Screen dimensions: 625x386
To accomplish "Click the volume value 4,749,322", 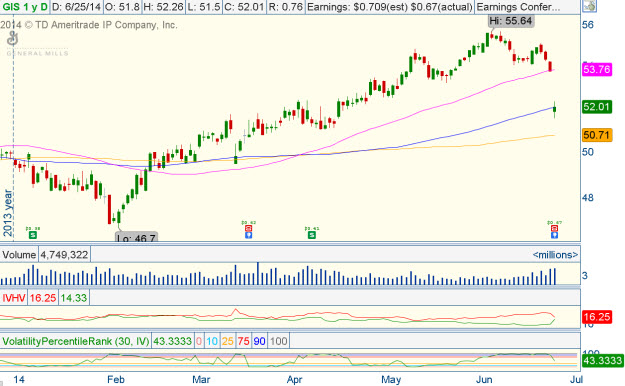I will coord(64,255).
